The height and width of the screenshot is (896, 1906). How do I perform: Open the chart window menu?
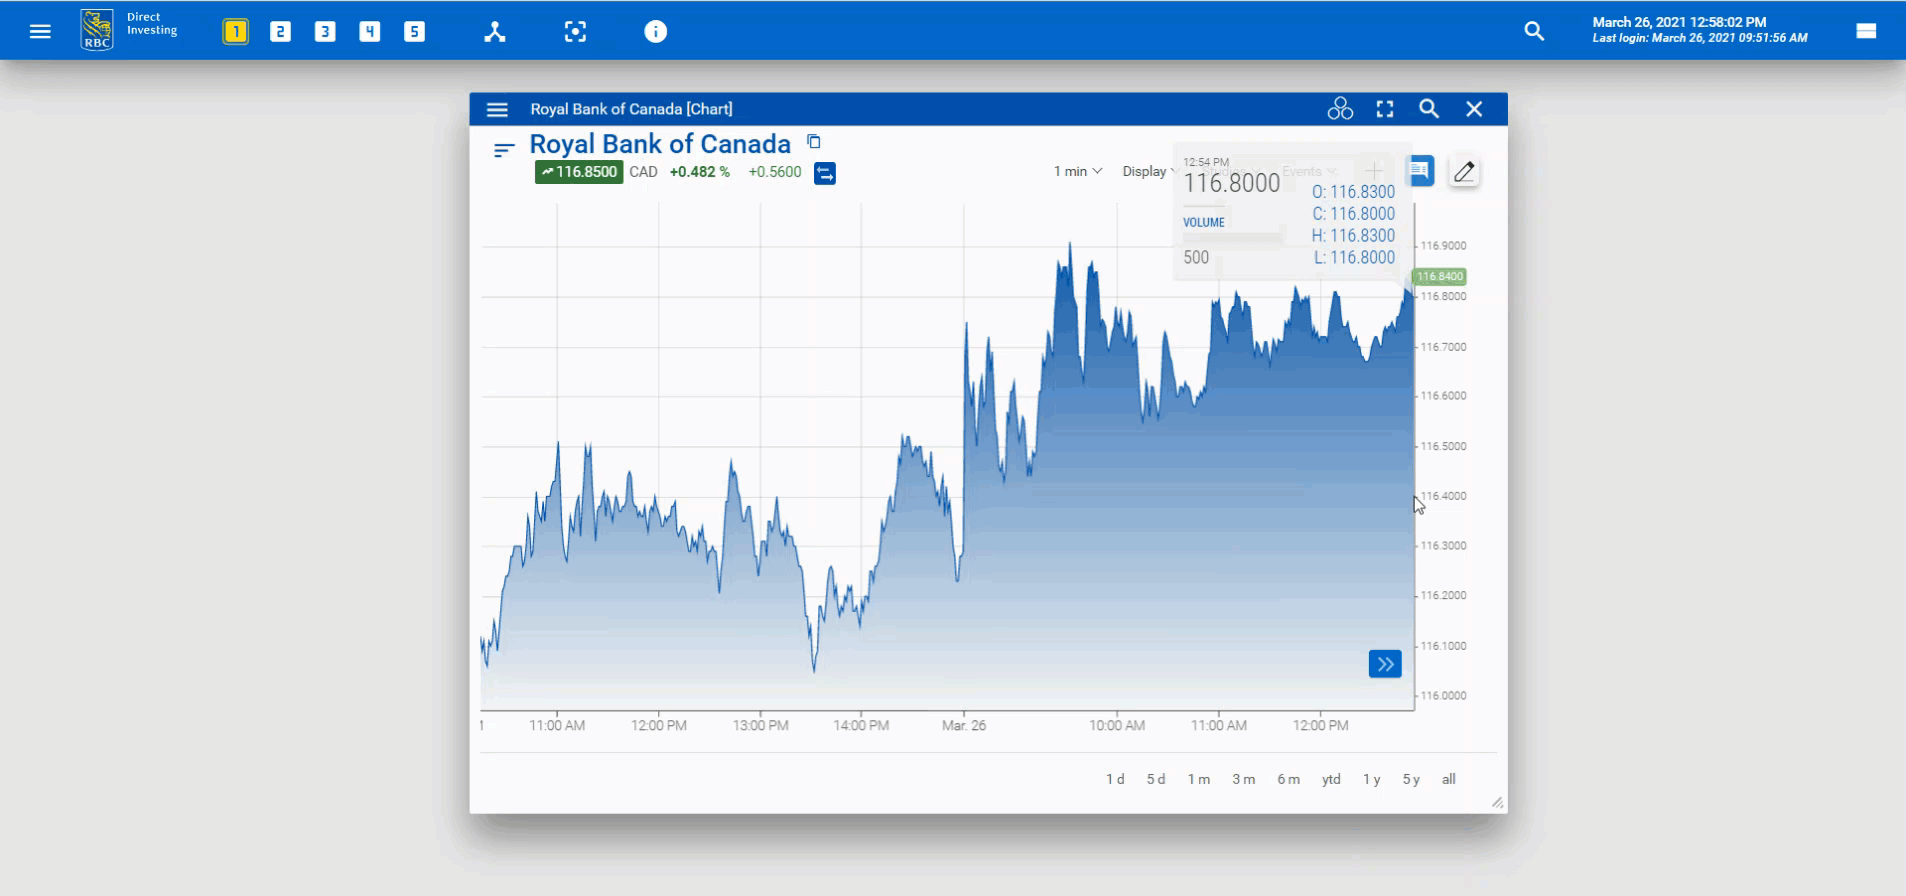(497, 110)
